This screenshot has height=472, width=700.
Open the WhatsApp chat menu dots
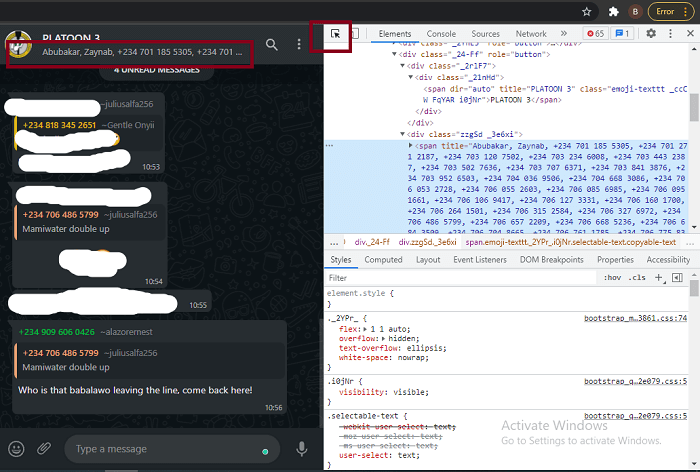pos(299,44)
